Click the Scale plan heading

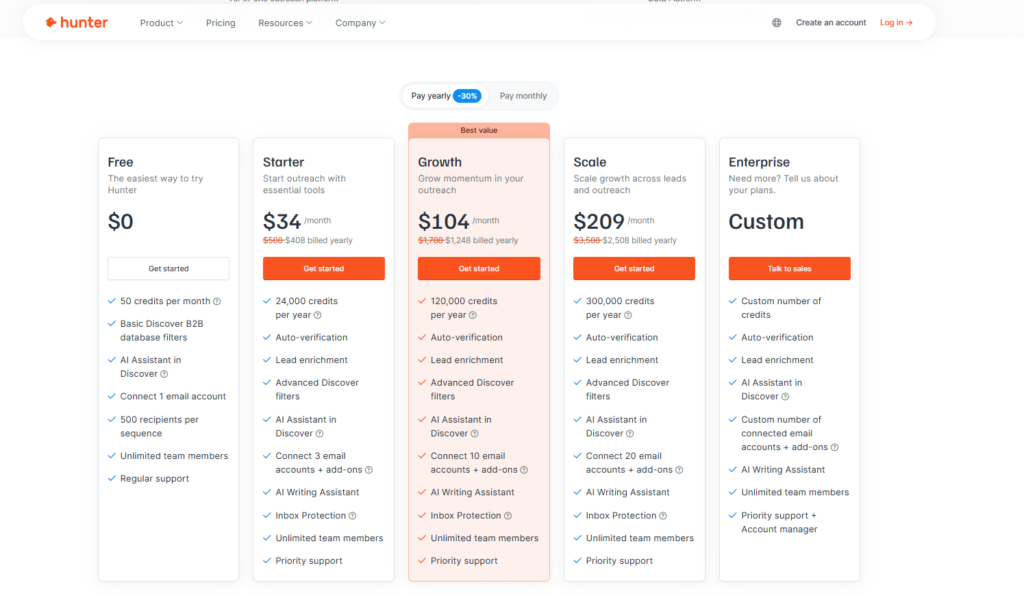pyautogui.click(x=590, y=162)
